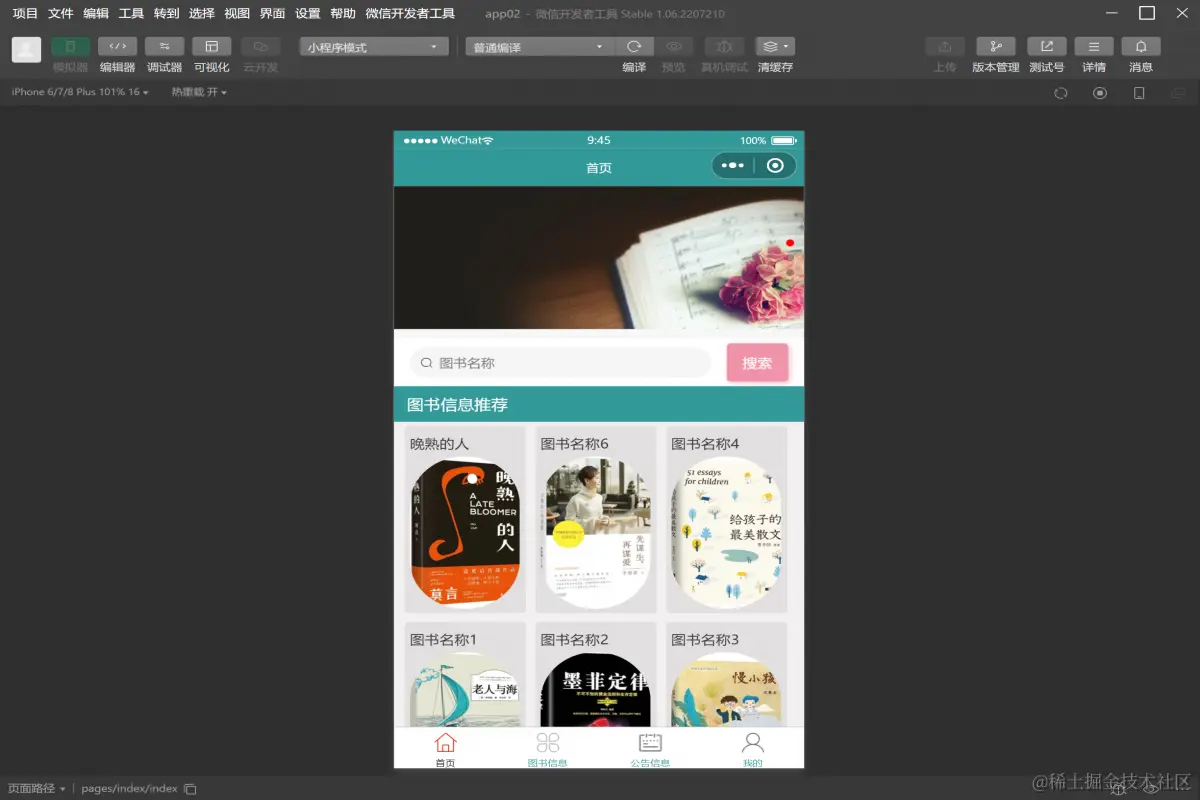Click the 清缓存 clear cache layers icon
Screen dimensions: 1200x800
pyautogui.click(x=775, y=47)
